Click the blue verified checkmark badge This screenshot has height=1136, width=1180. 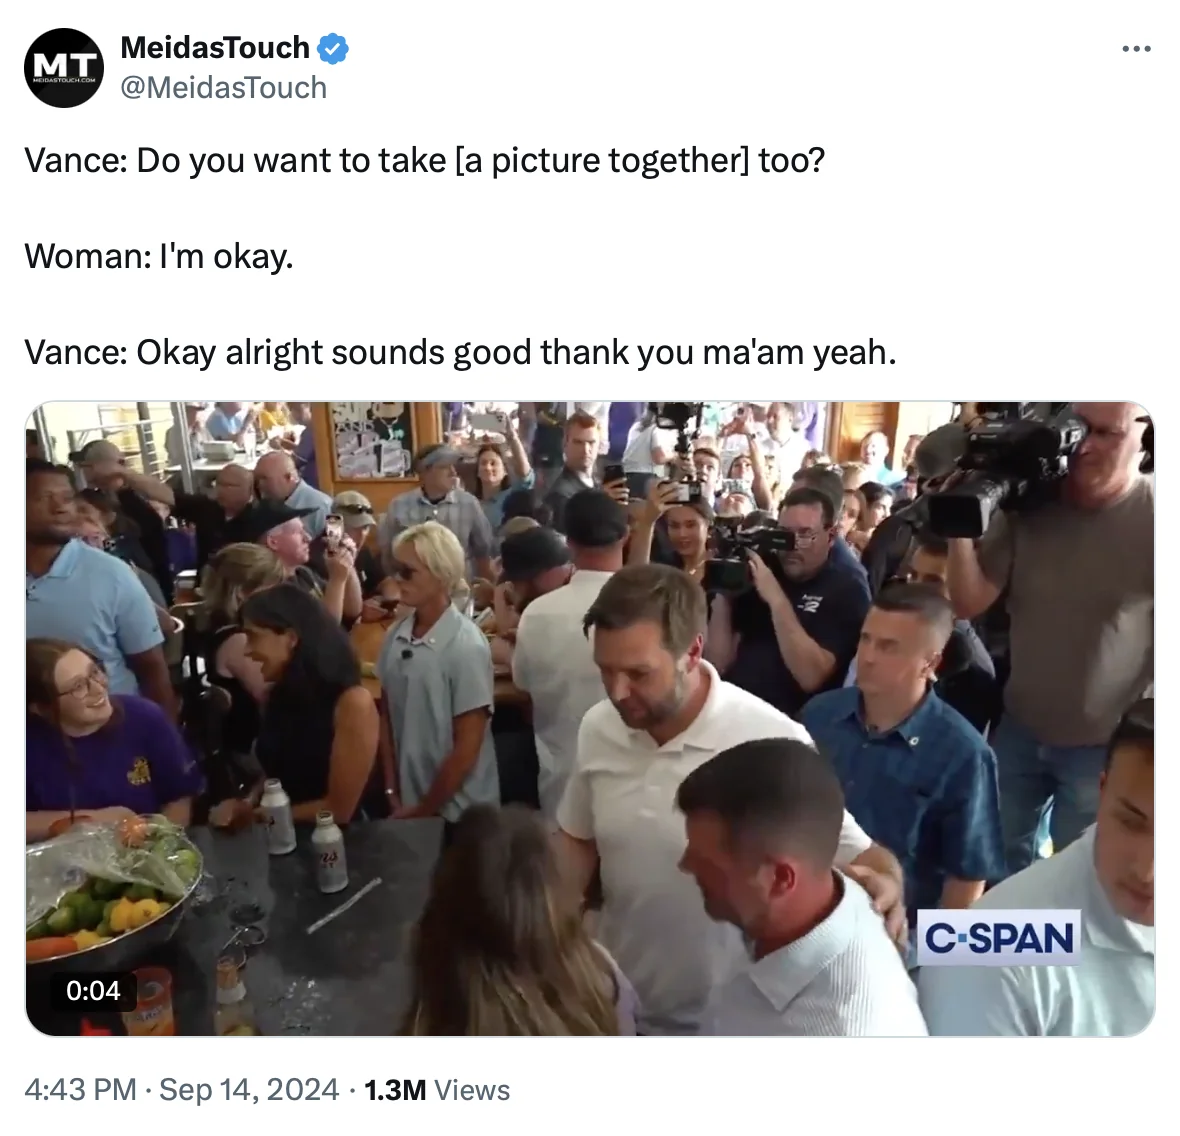click(332, 48)
